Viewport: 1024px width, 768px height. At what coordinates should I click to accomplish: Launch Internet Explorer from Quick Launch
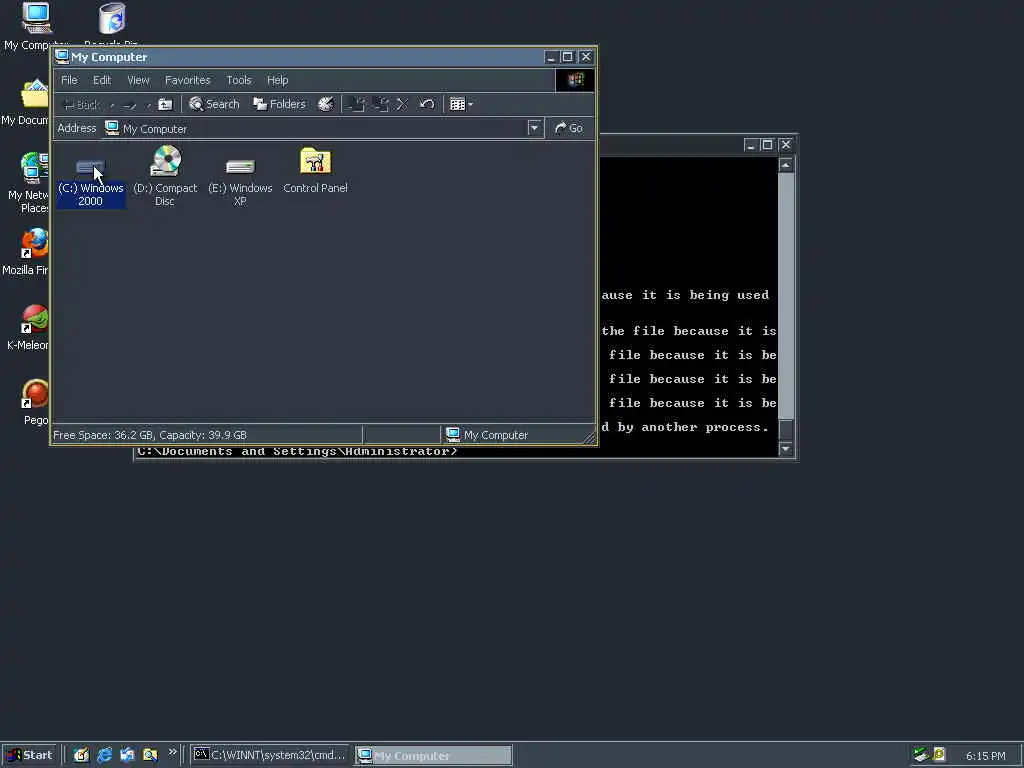104,756
